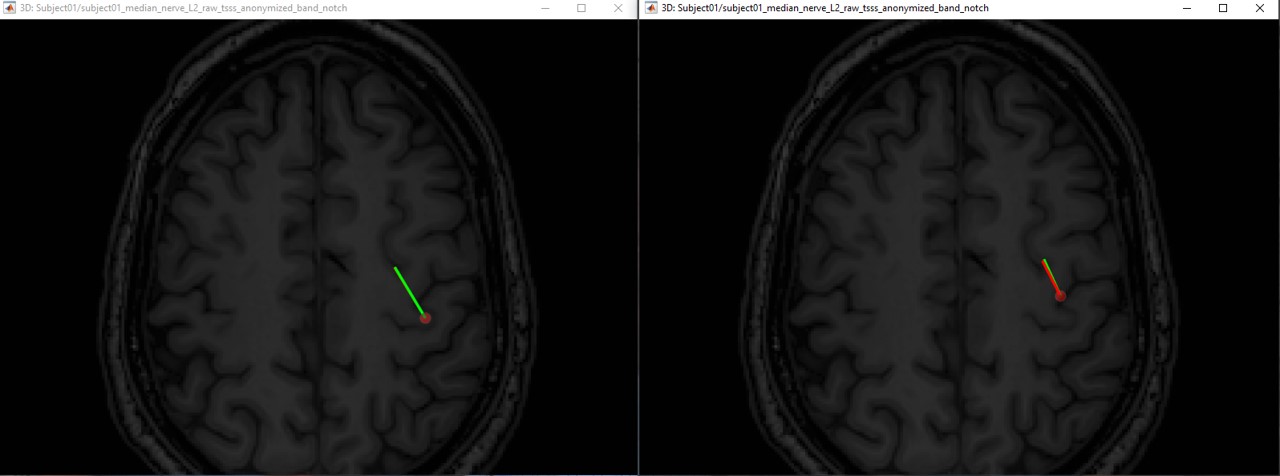The height and width of the screenshot is (476, 1280).
Task: Select the red dipole sphere in left figure
Action: (425, 318)
